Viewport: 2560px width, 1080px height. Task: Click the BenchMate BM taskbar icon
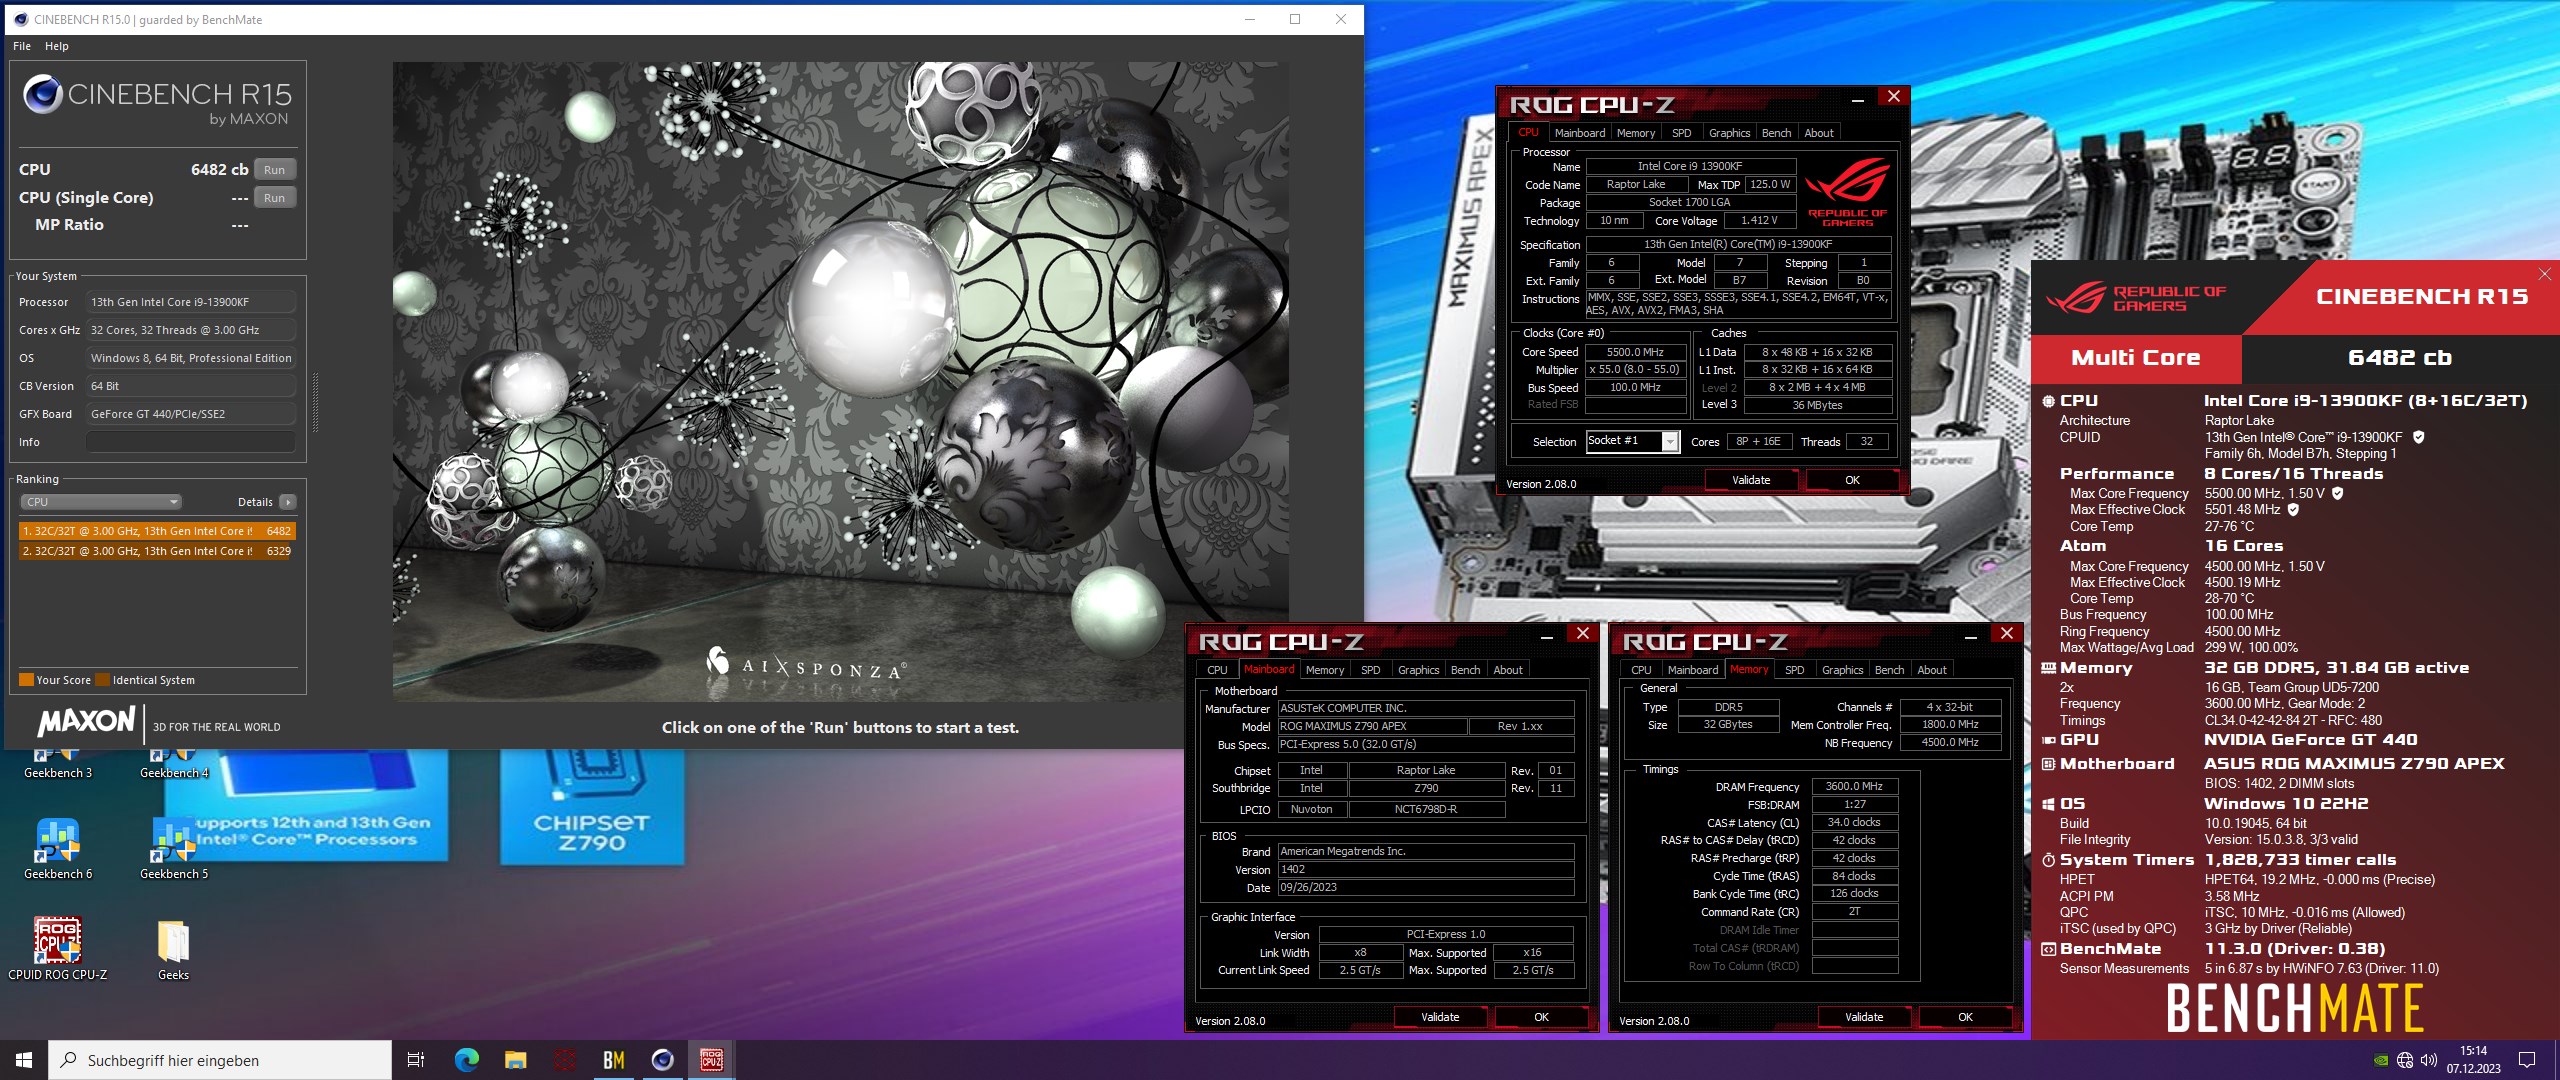613,1060
